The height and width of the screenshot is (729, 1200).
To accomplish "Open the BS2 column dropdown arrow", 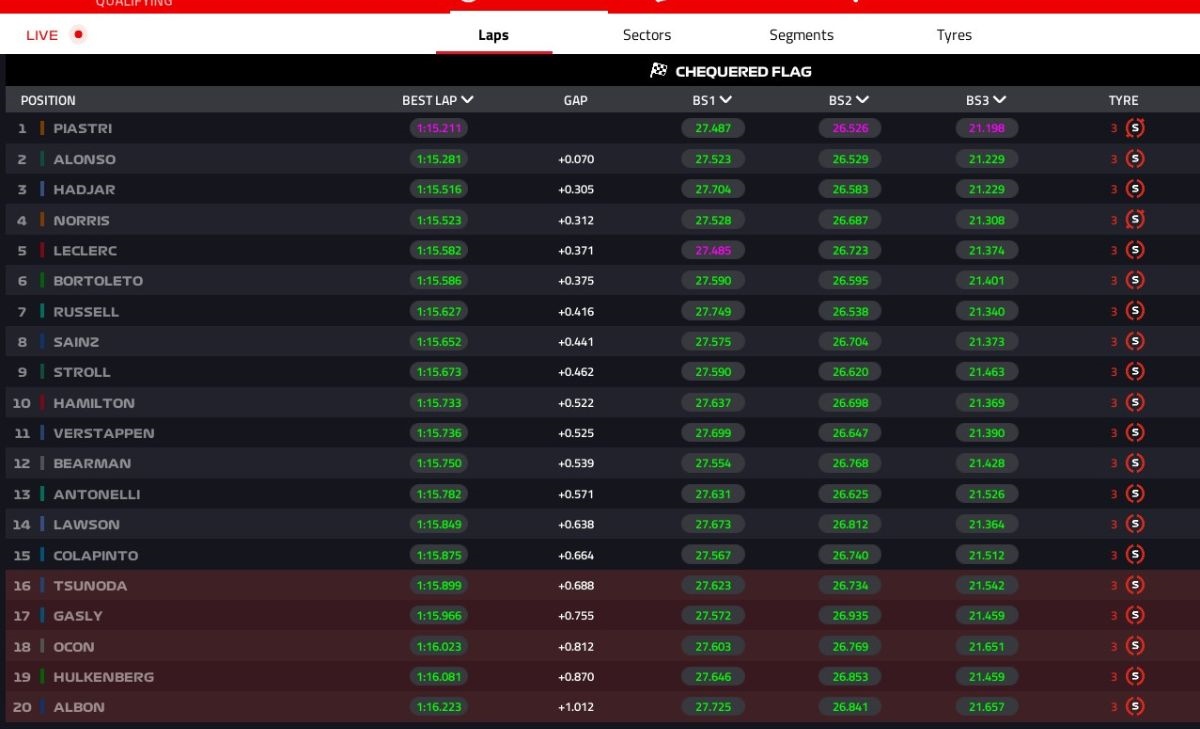I will [863, 100].
